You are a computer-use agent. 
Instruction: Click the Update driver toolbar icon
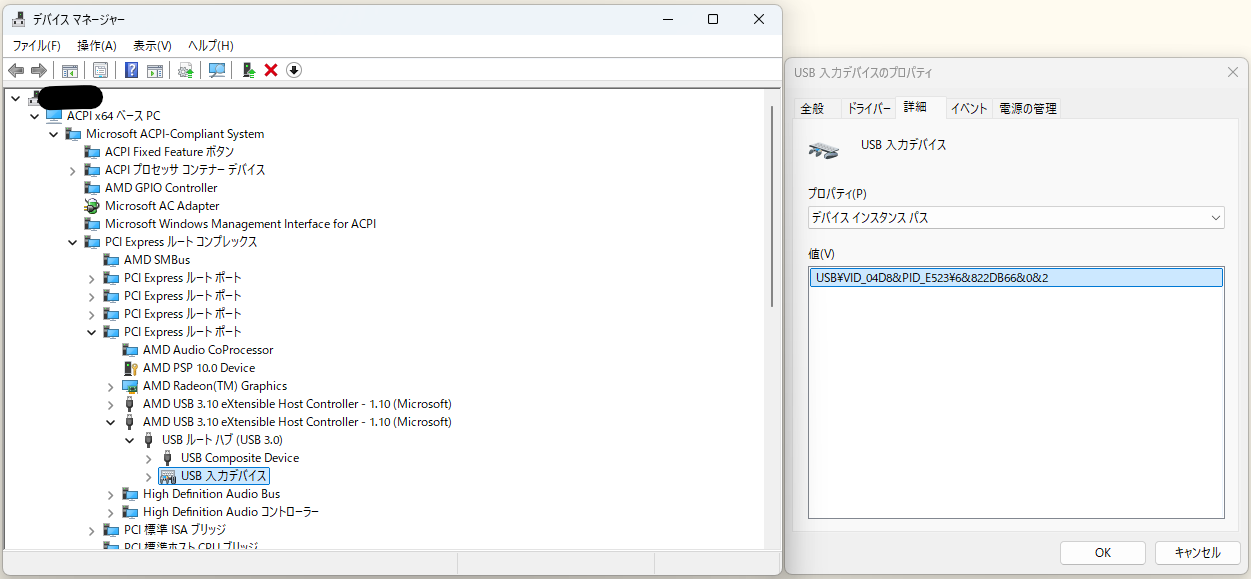(x=185, y=70)
